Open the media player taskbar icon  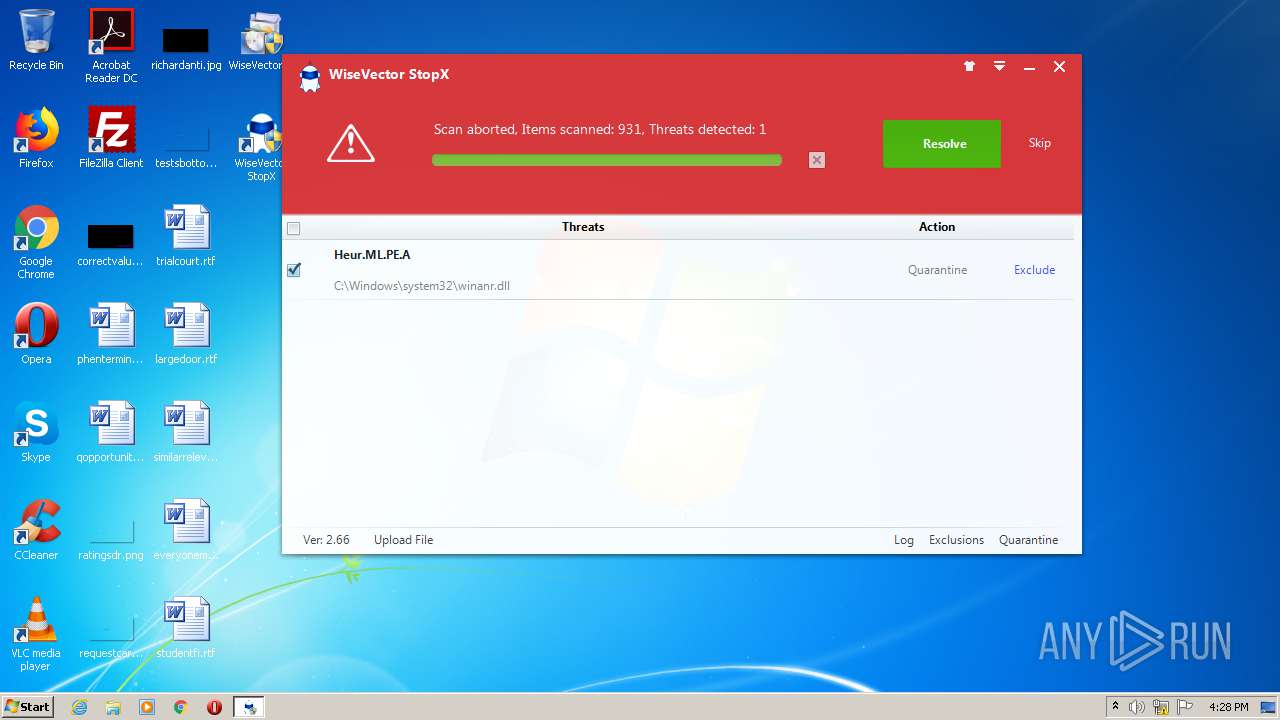click(147, 707)
